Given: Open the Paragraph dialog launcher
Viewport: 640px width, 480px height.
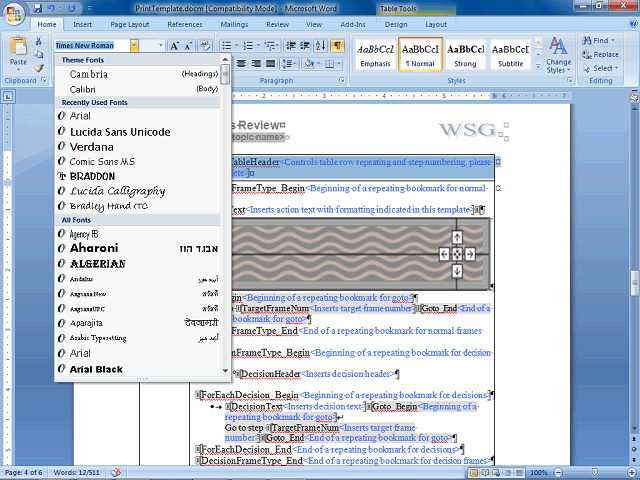Looking at the screenshot, I should (x=342, y=80).
